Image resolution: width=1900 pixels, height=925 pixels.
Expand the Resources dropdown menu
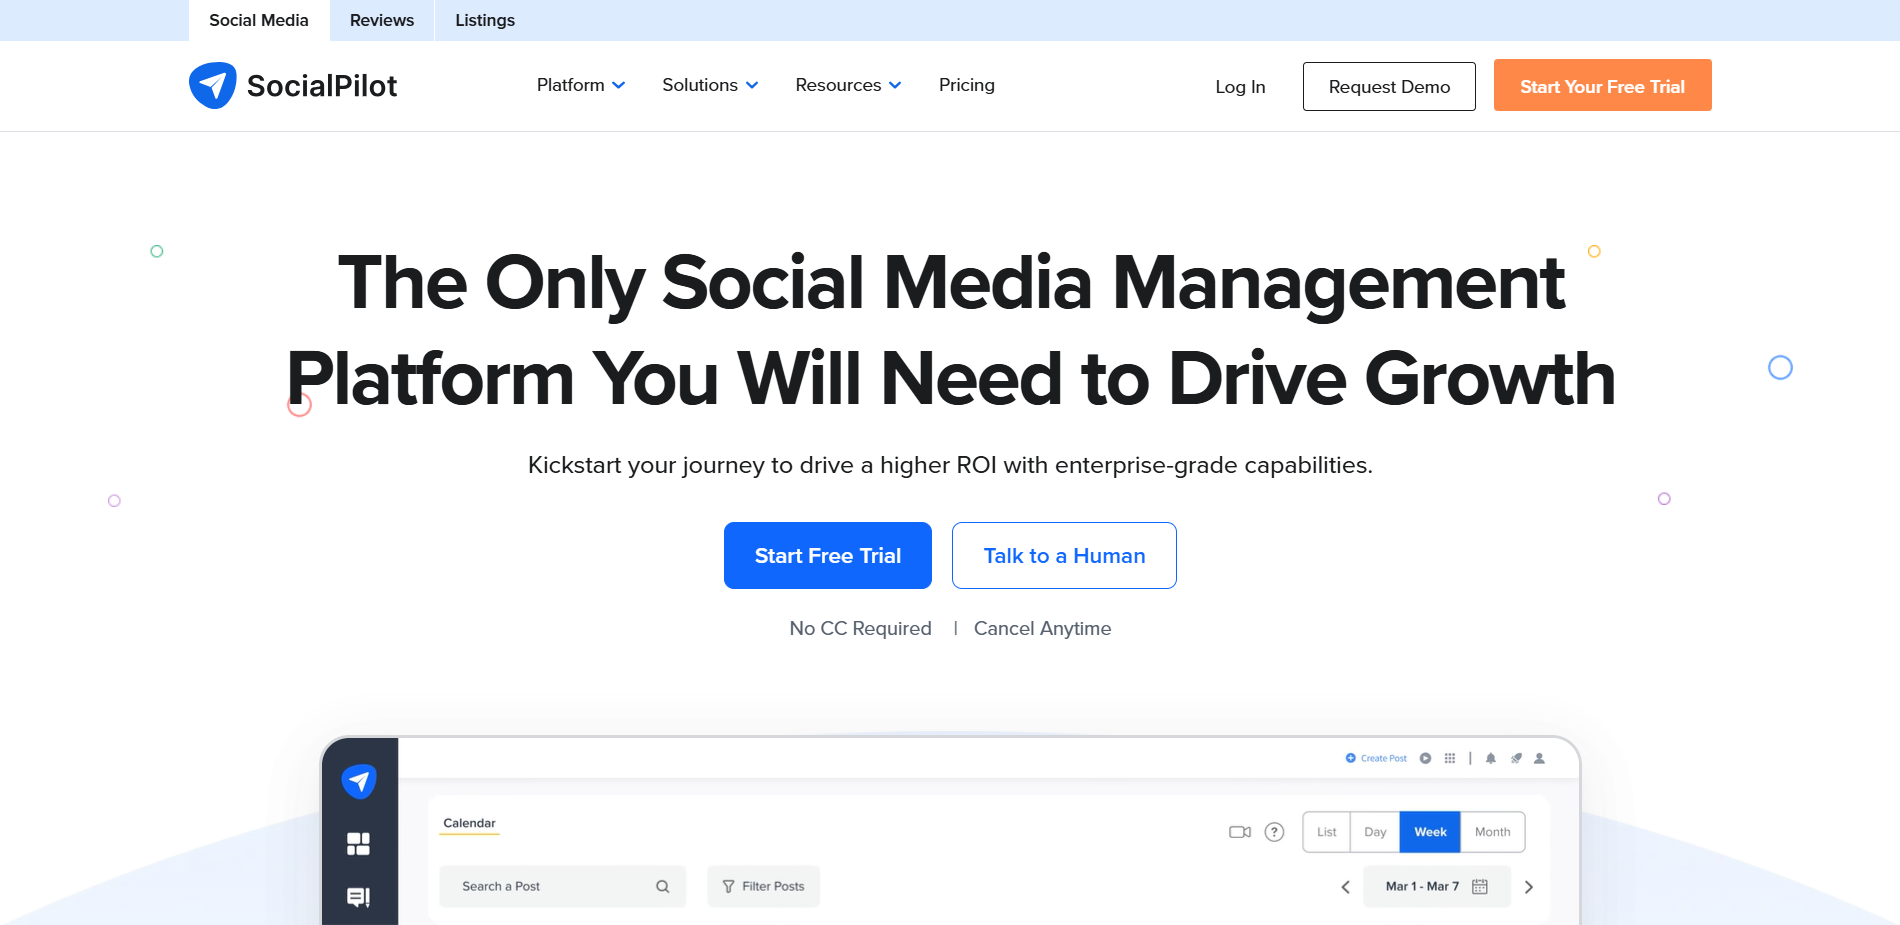(848, 85)
